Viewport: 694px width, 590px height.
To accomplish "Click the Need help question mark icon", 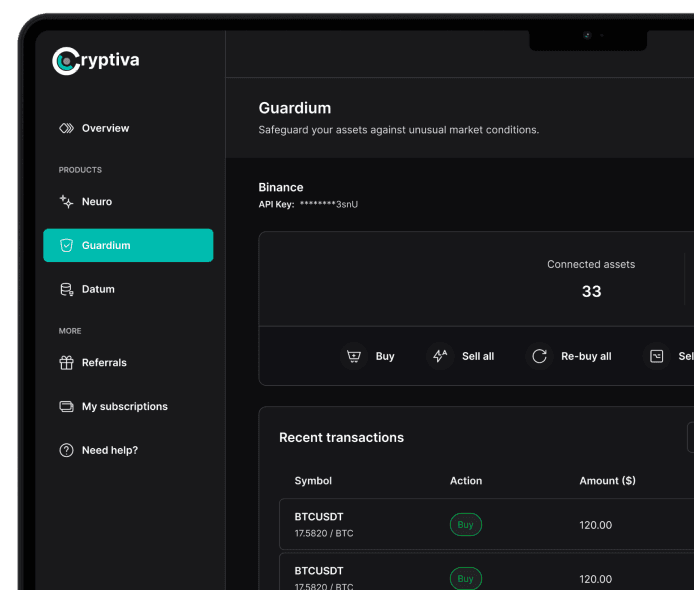I will click(x=67, y=450).
